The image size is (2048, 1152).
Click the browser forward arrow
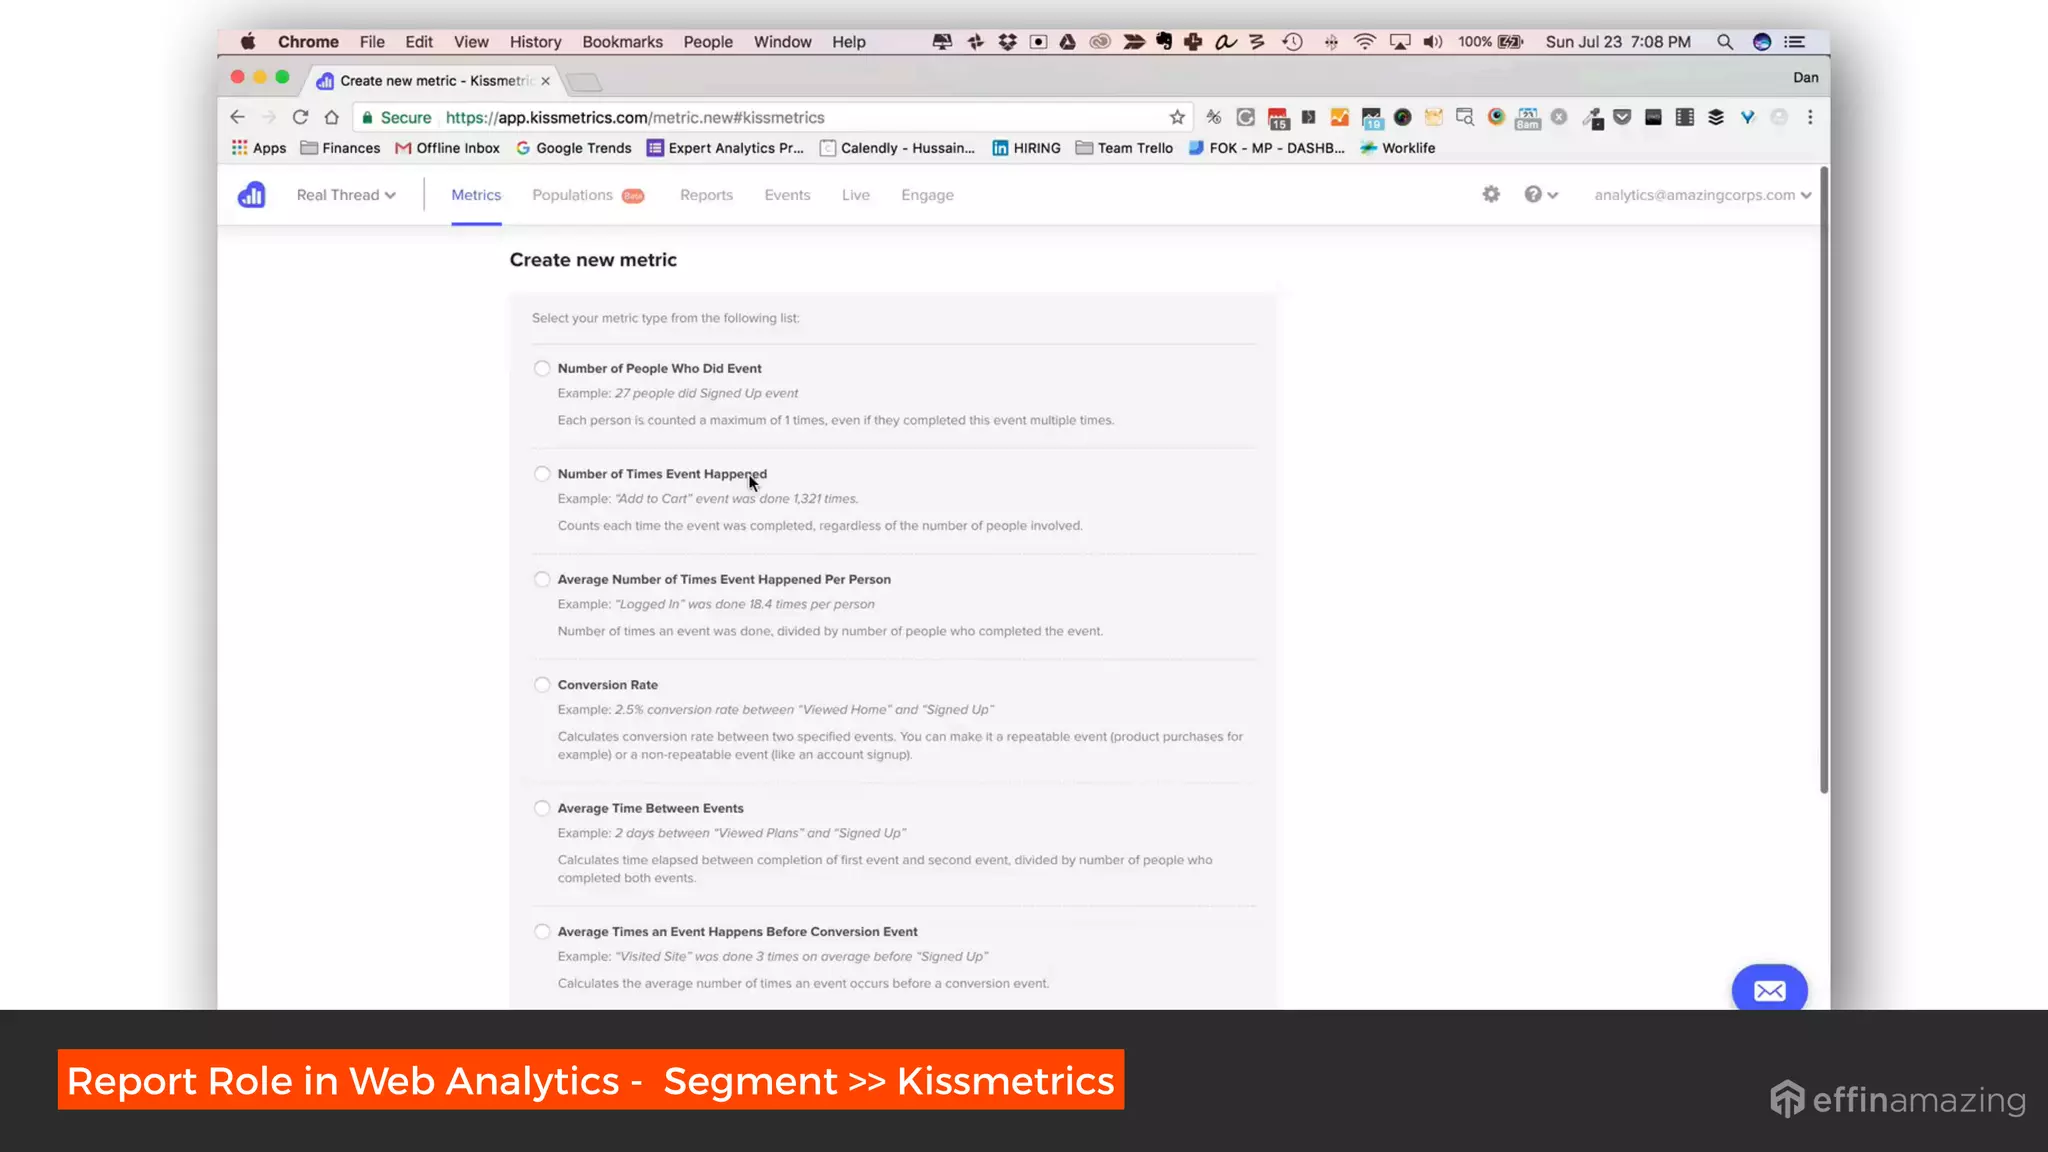click(268, 117)
